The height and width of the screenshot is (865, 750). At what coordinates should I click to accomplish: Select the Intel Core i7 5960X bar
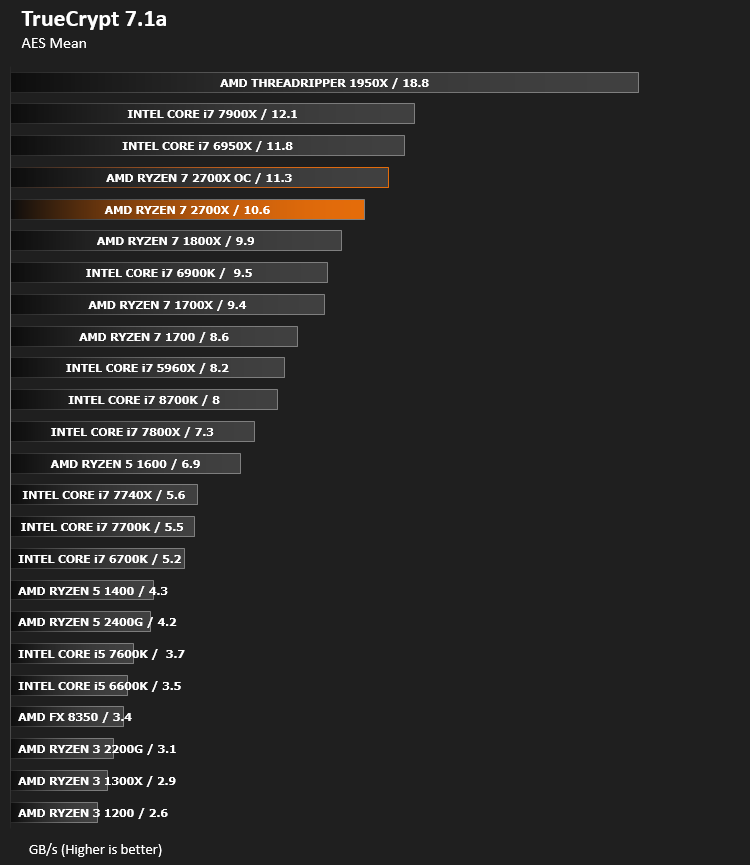tap(148, 367)
